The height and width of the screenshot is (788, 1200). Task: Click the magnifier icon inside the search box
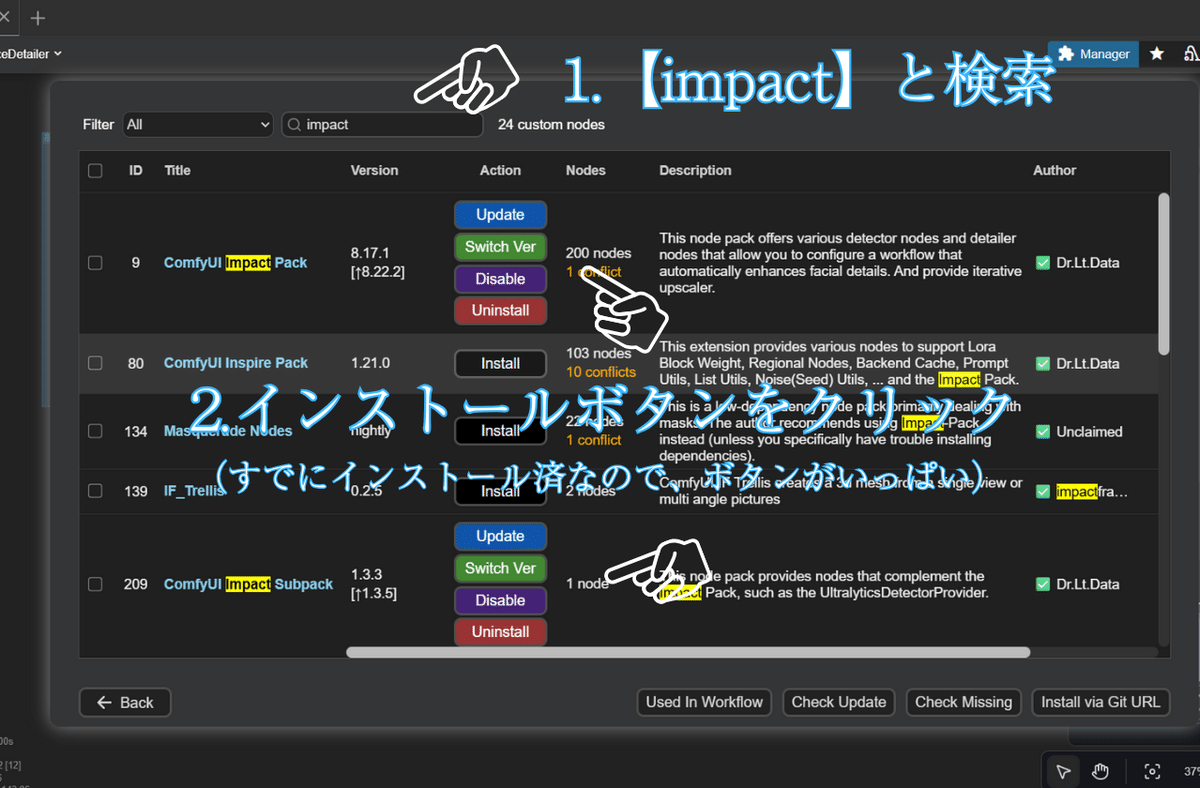pos(294,124)
